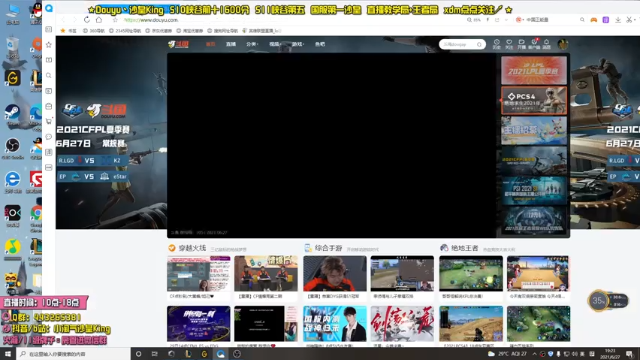Screen dimensions: 640x360
Task: Open Douyu notifications bell icon
Action: point(547,44)
